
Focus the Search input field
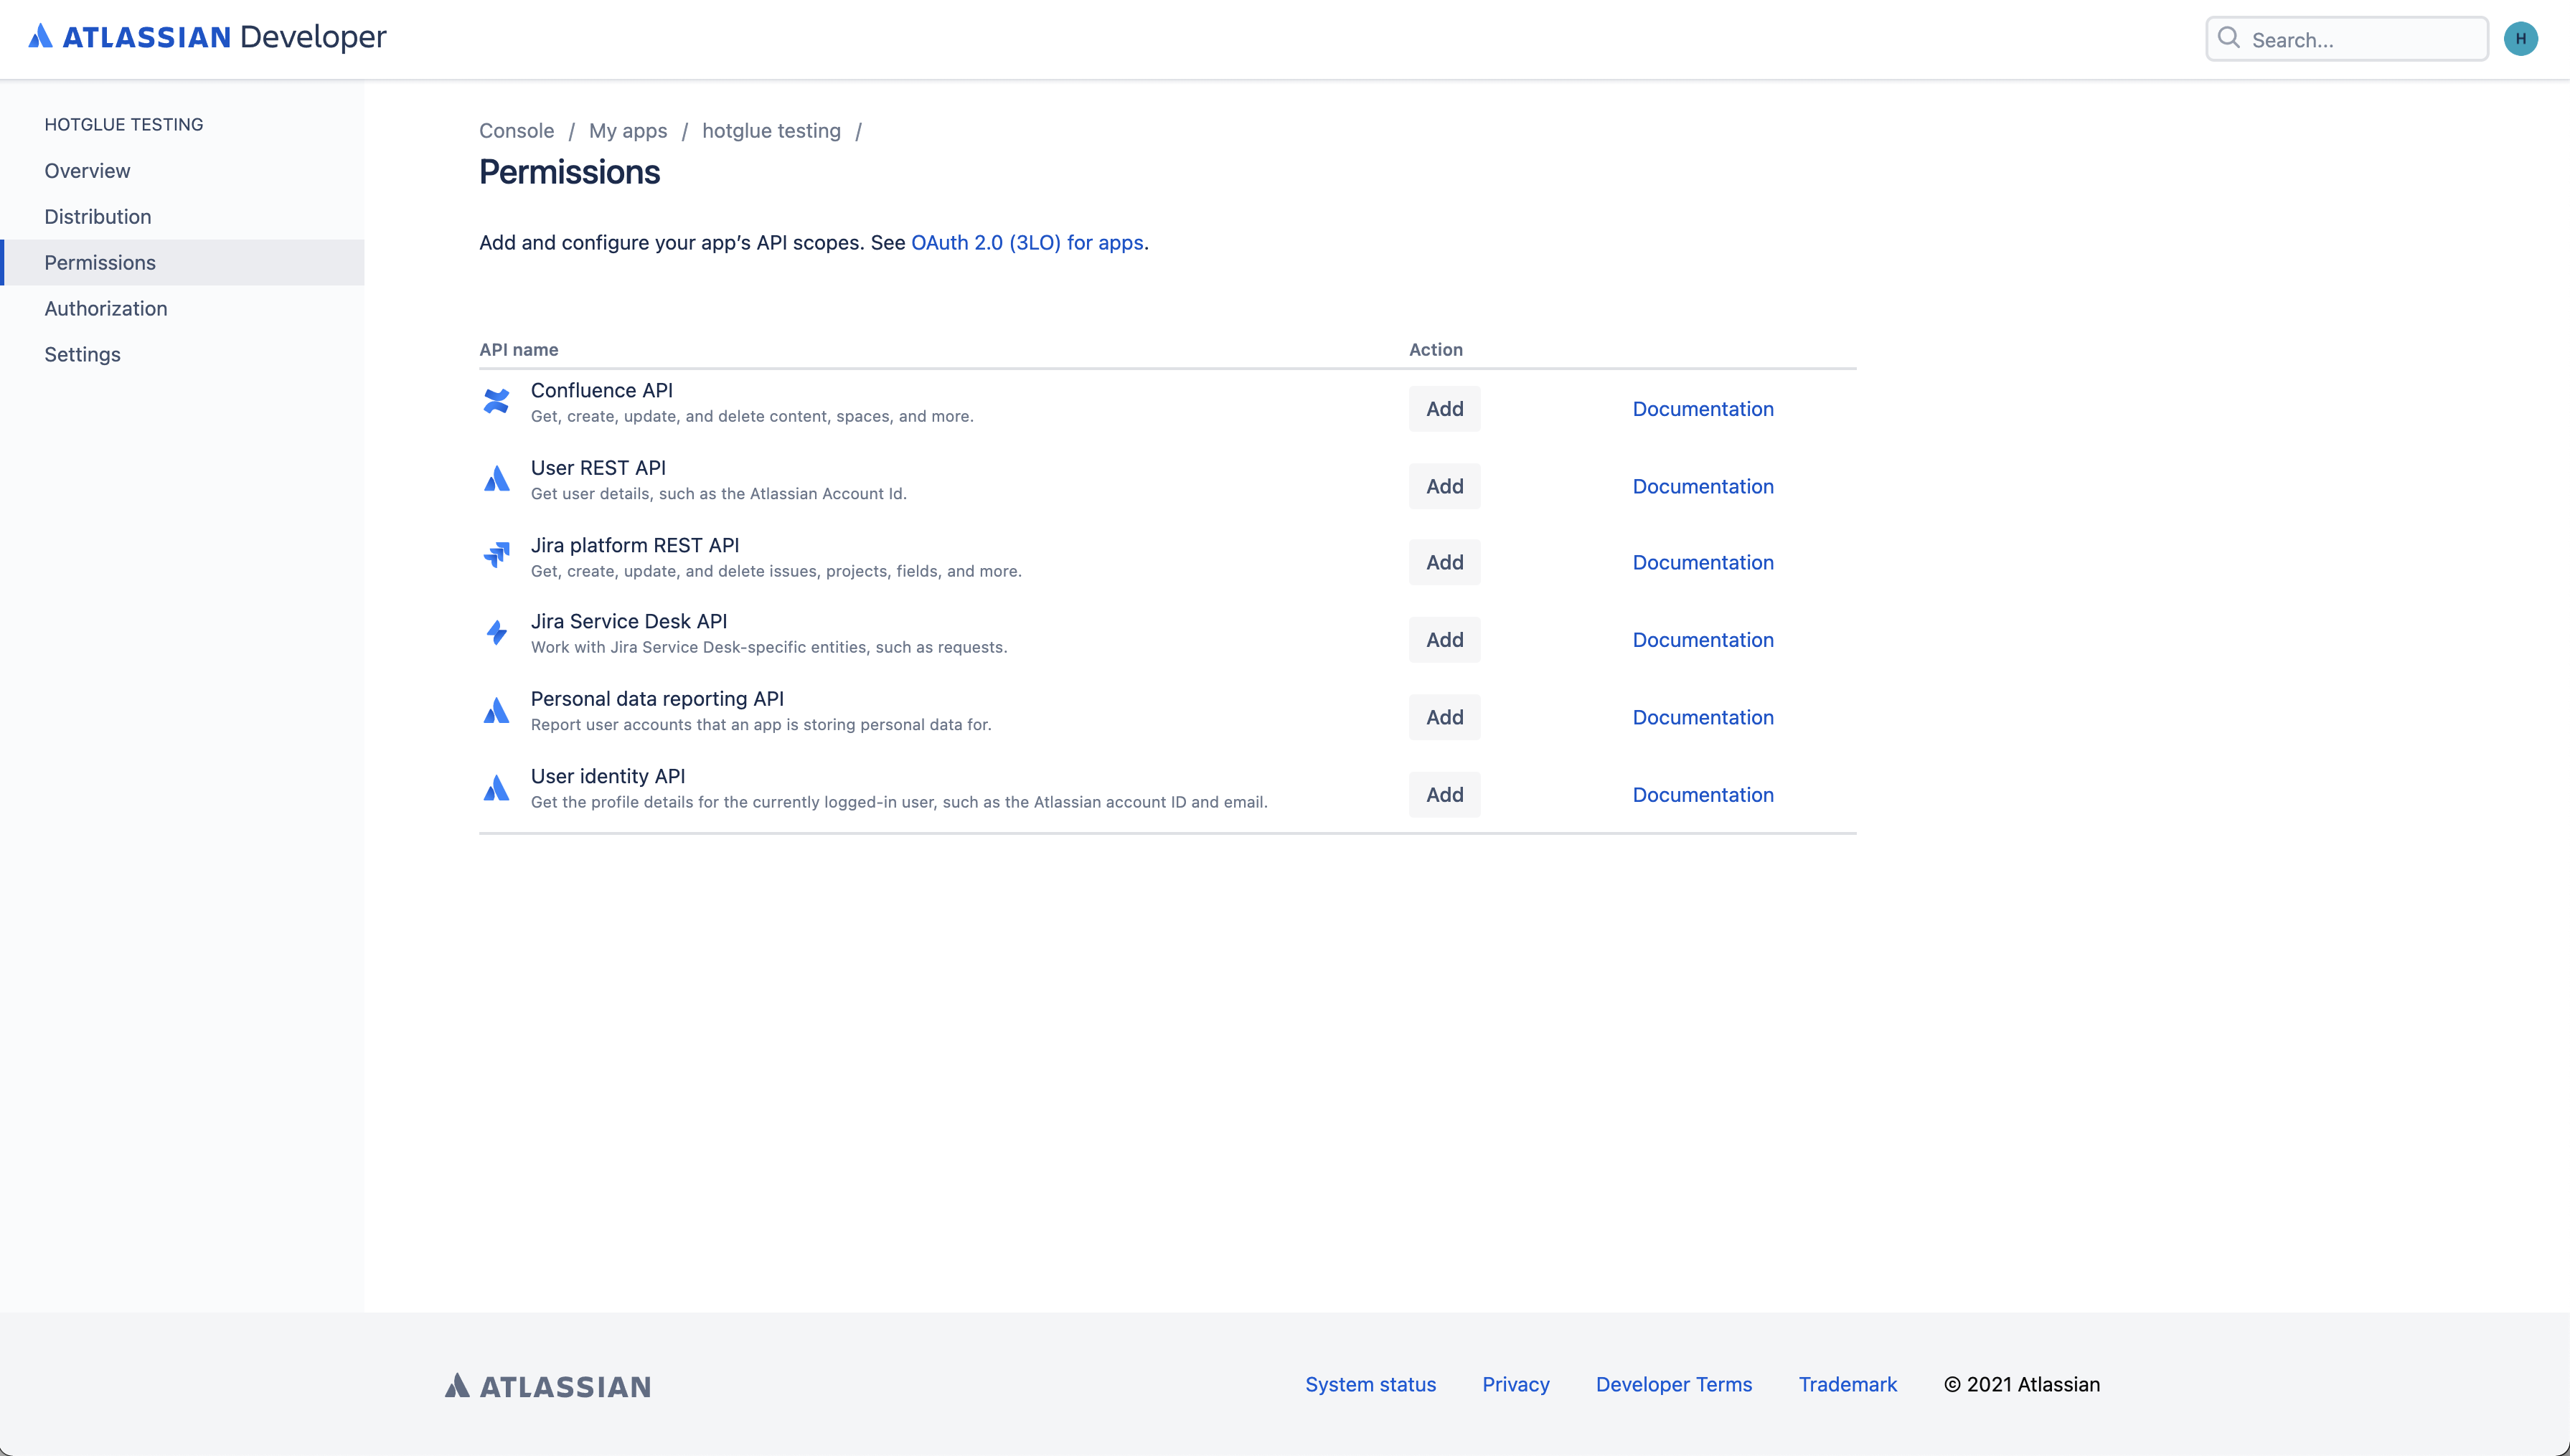click(2361, 40)
